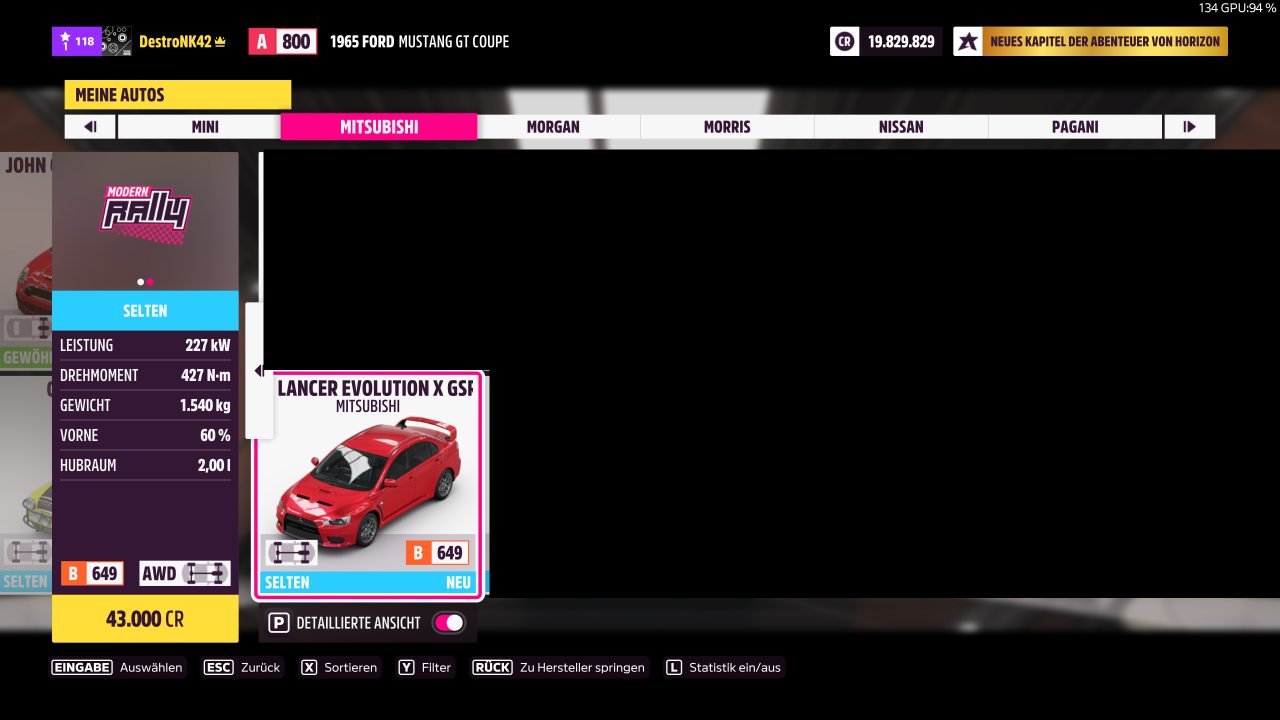Toggle statistics with the L Statistik button
Screen dimensions: 1280x720
[x=724, y=668]
